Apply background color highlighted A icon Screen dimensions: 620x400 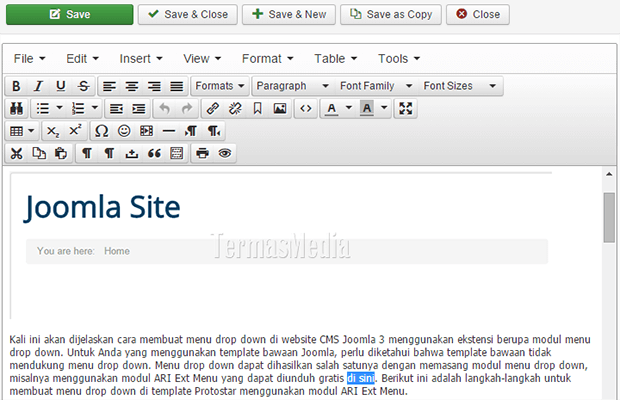coord(367,108)
